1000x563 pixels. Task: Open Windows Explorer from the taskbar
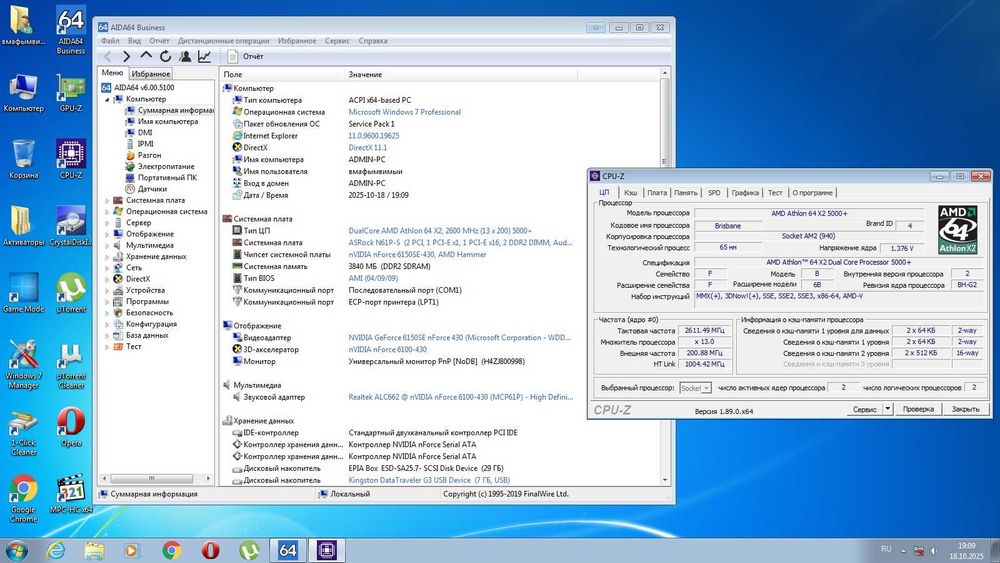94,550
